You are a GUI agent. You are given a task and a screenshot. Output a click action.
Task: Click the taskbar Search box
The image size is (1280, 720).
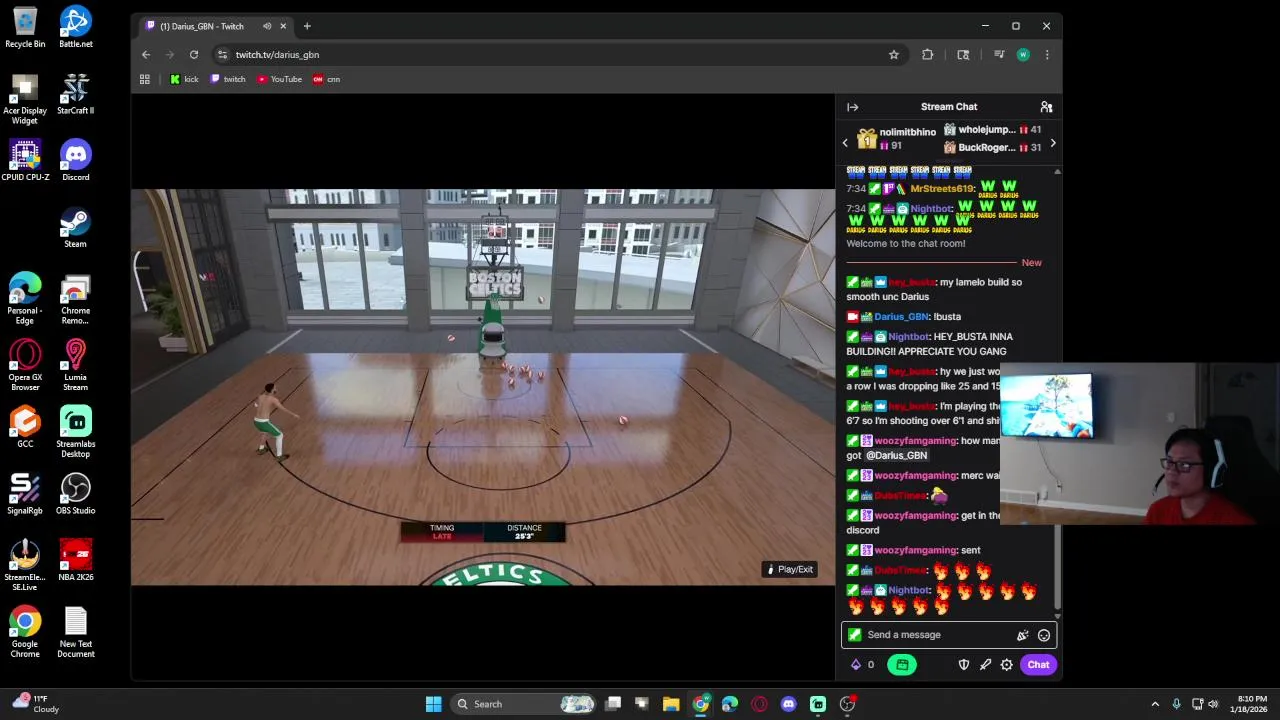click(525, 704)
